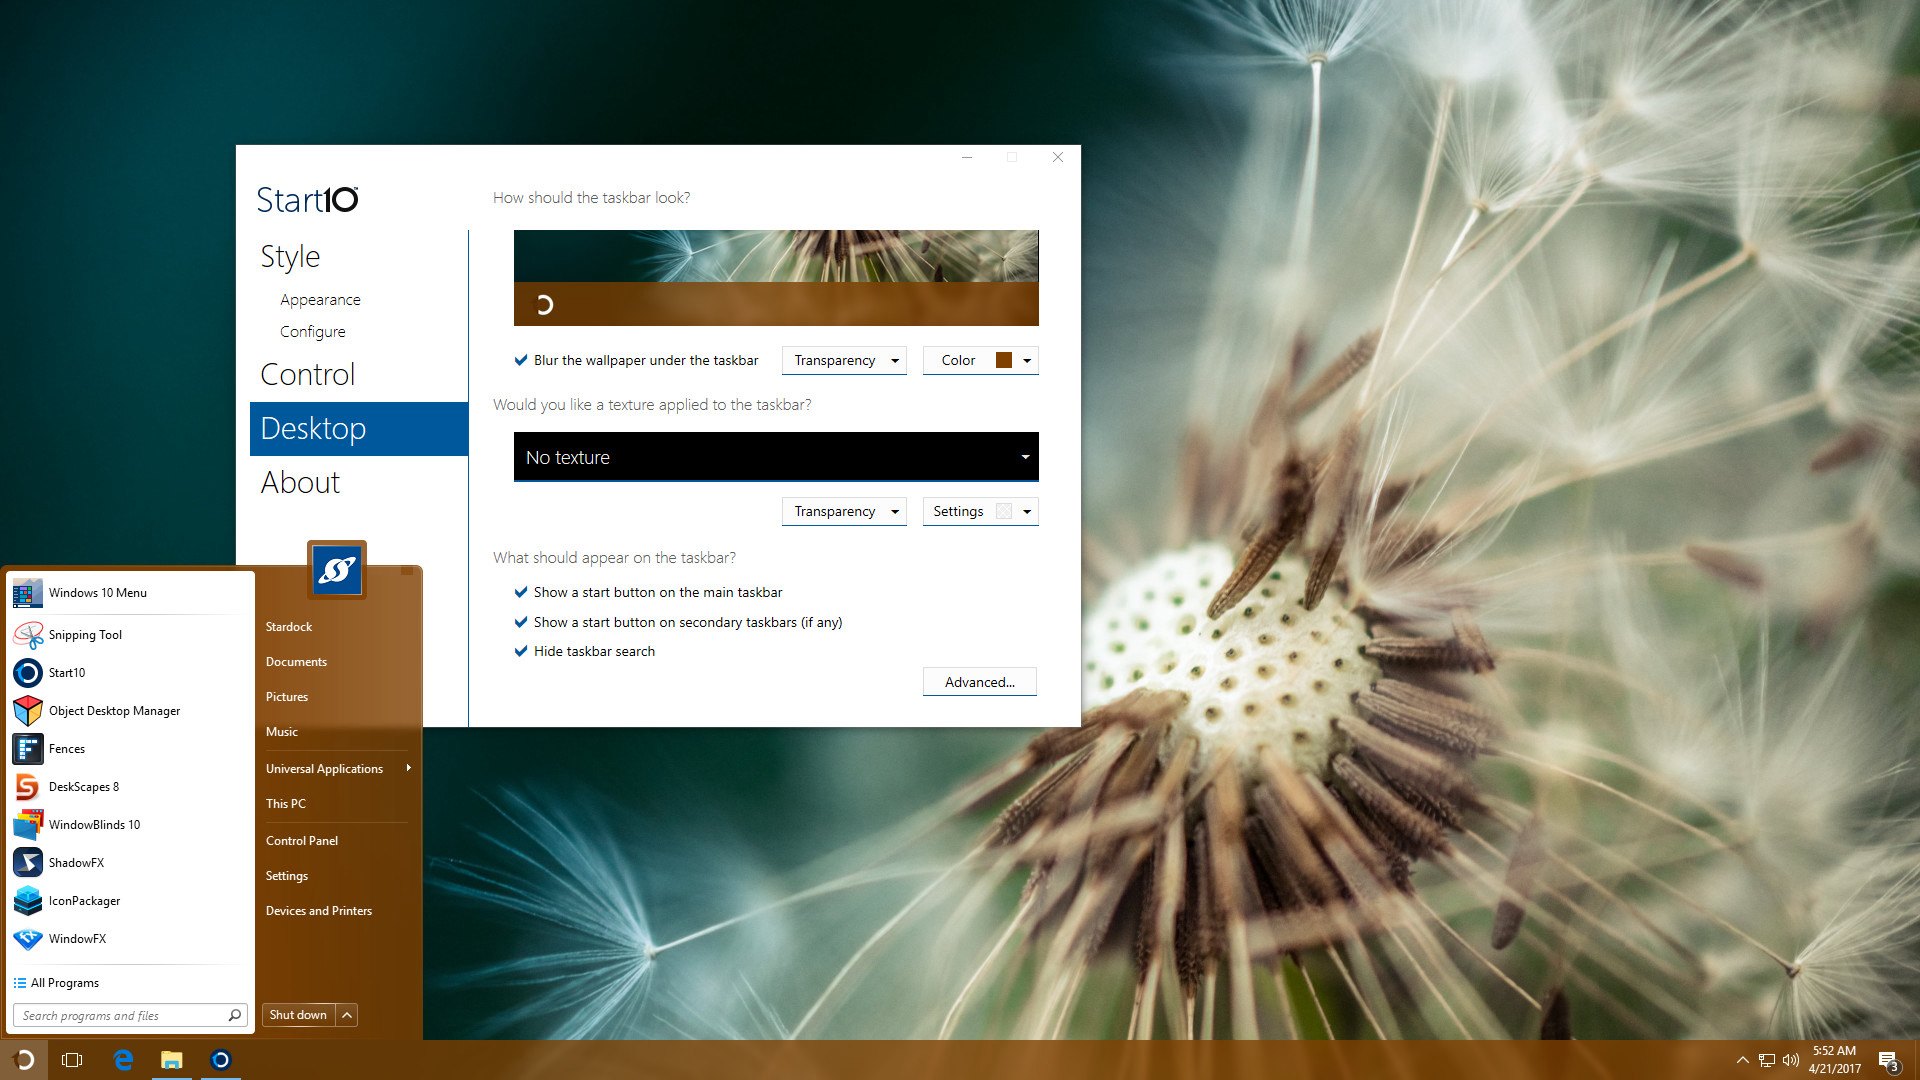Open Microsoft Edge from the taskbar

coord(122,1059)
